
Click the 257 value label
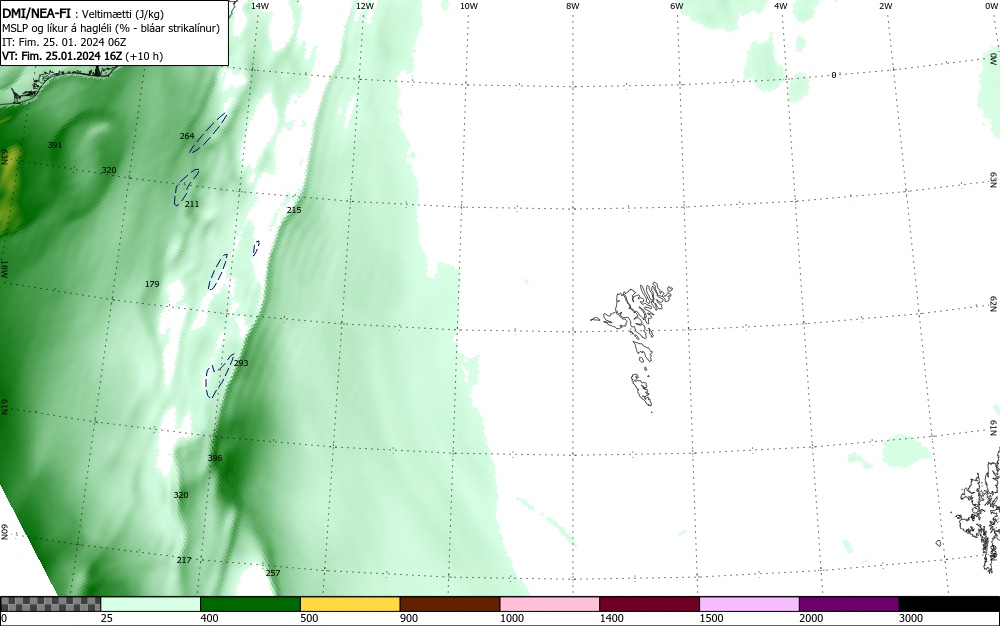tap(273, 573)
